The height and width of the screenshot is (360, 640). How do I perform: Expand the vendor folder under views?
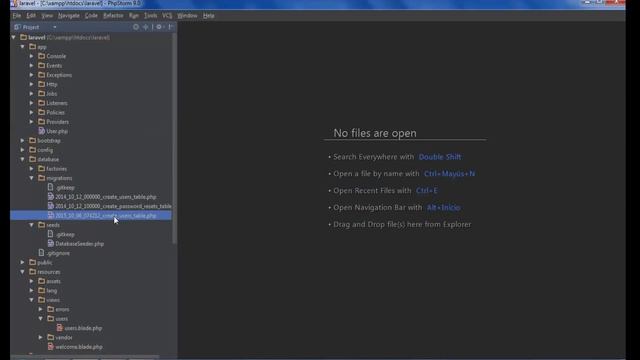(x=41, y=338)
